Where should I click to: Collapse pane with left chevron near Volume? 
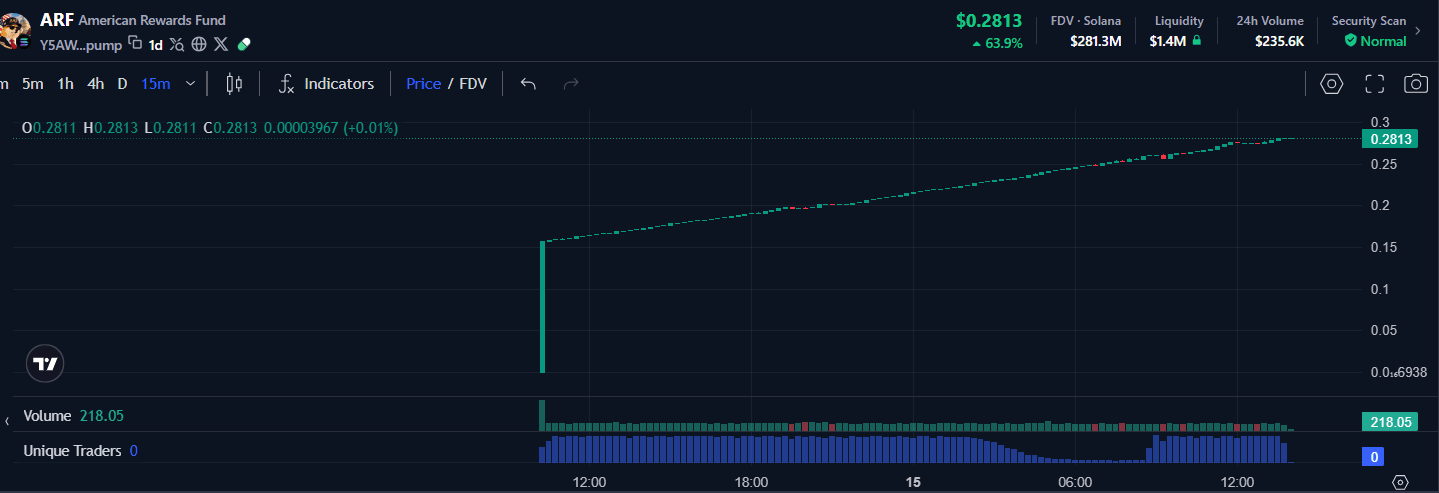[7, 421]
